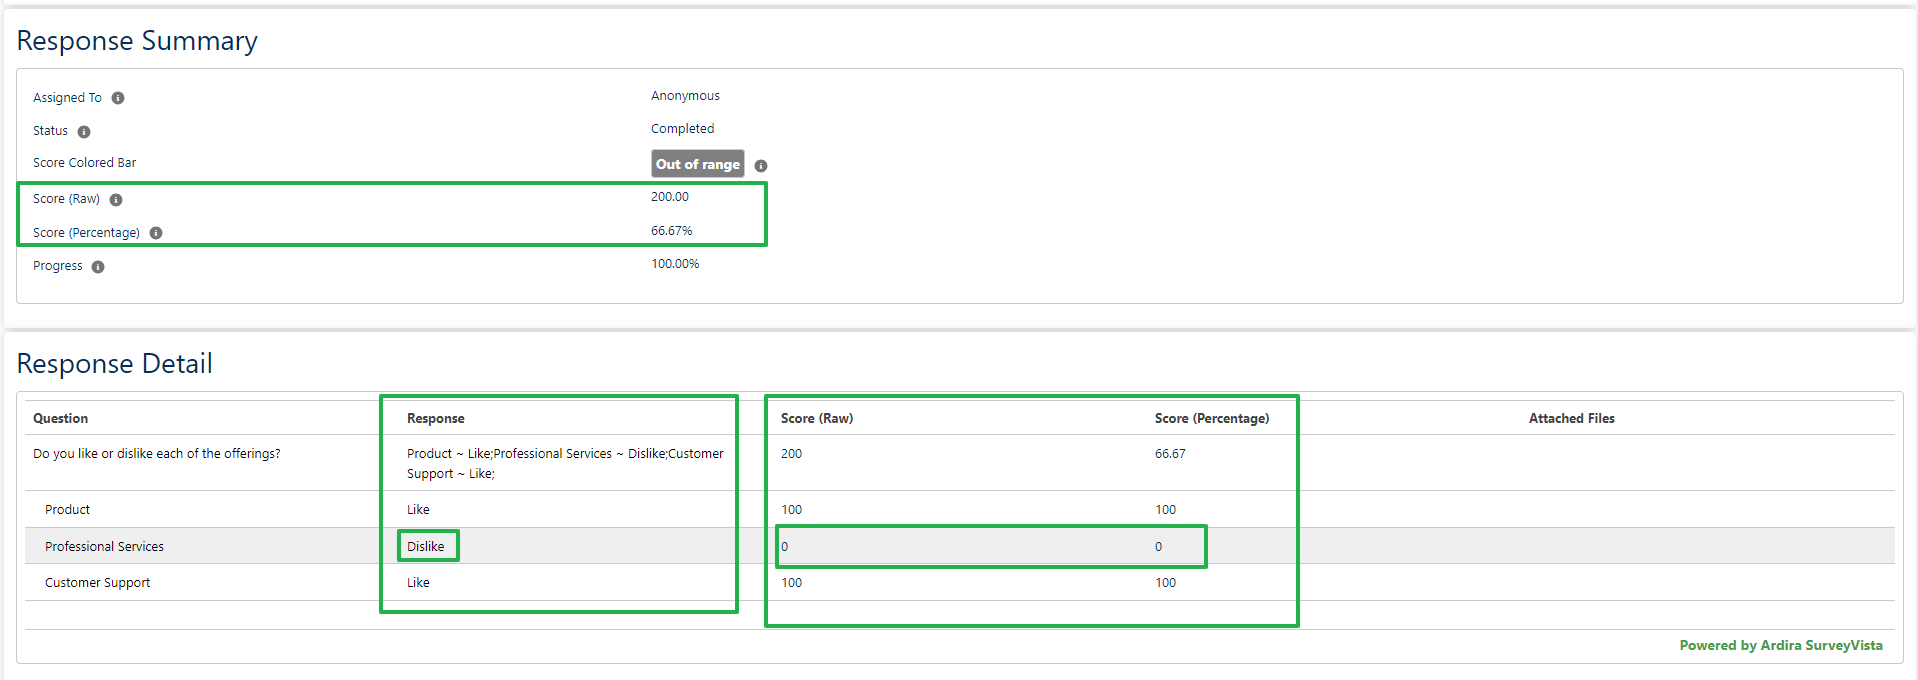The image size is (1918, 680).
Task: Click info icon next to Assigned To
Action: (x=118, y=98)
